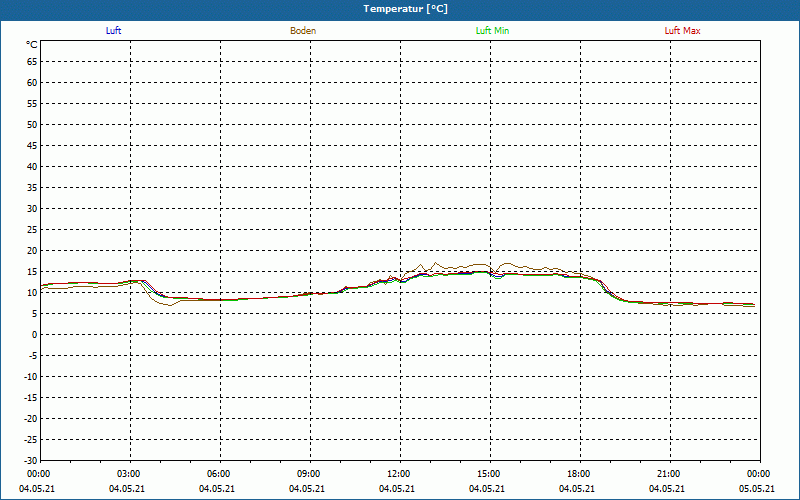Click the 45 value on y-axis
Screen dimensions: 800x500
[32, 146]
